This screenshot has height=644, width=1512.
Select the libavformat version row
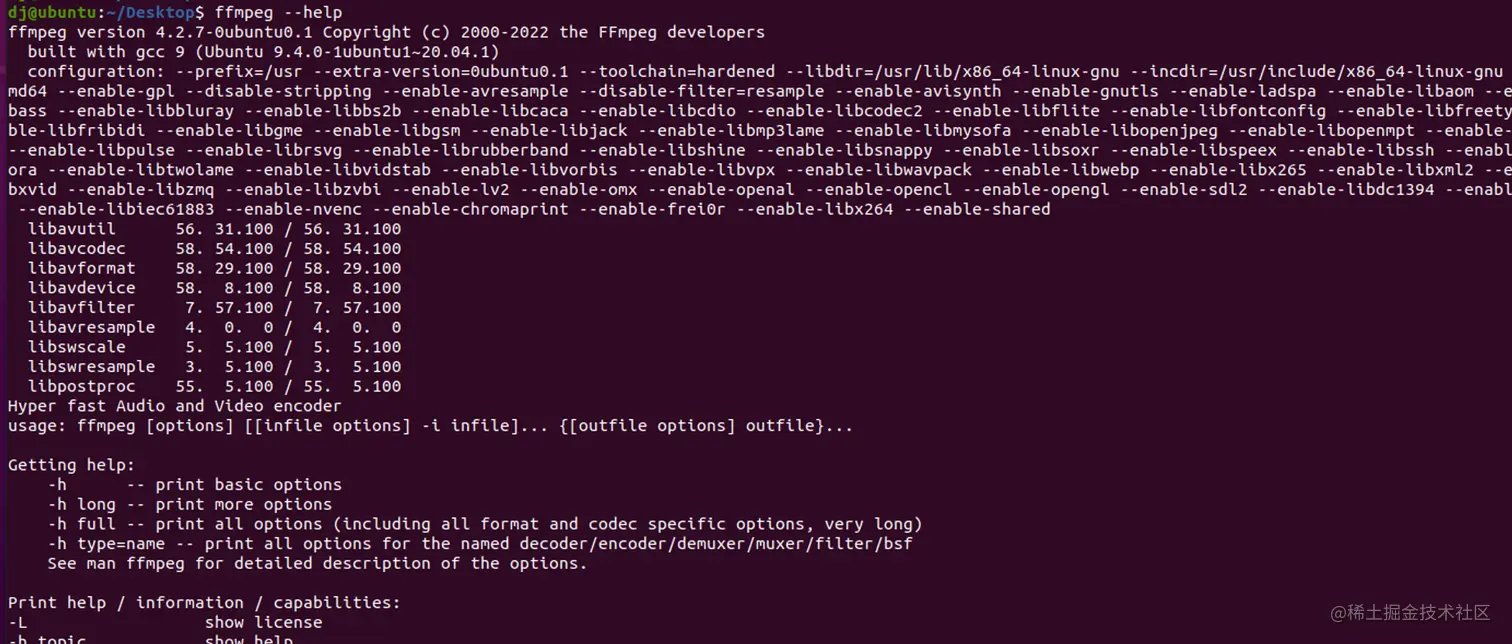click(x=215, y=268)
